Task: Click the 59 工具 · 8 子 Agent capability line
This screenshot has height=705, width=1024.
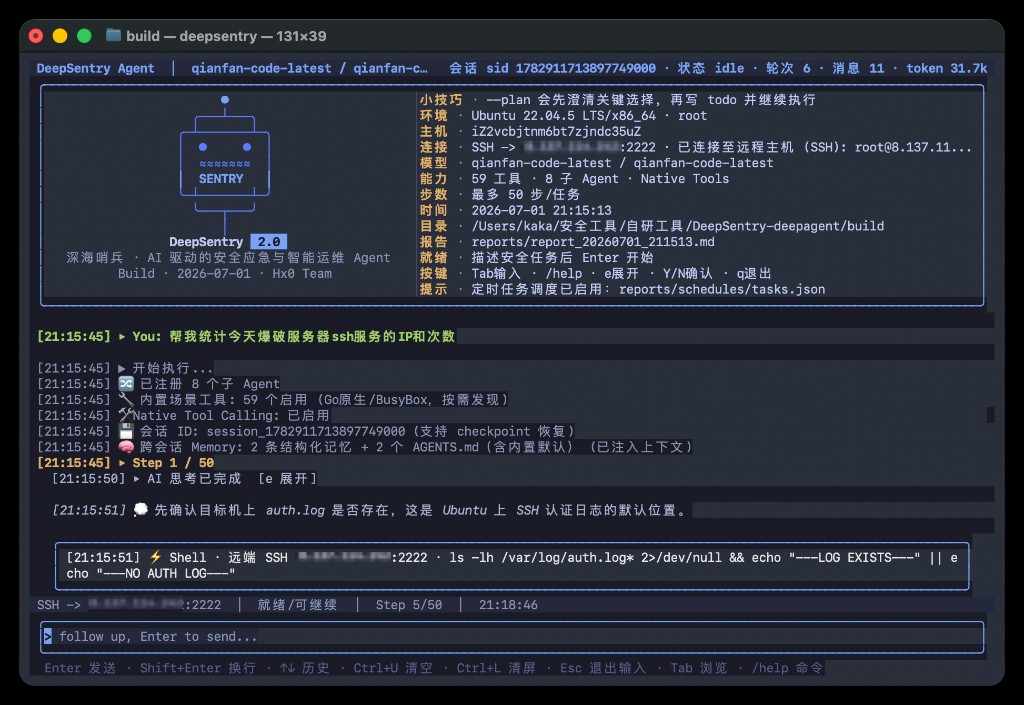Action: click(x=600, y=179)
